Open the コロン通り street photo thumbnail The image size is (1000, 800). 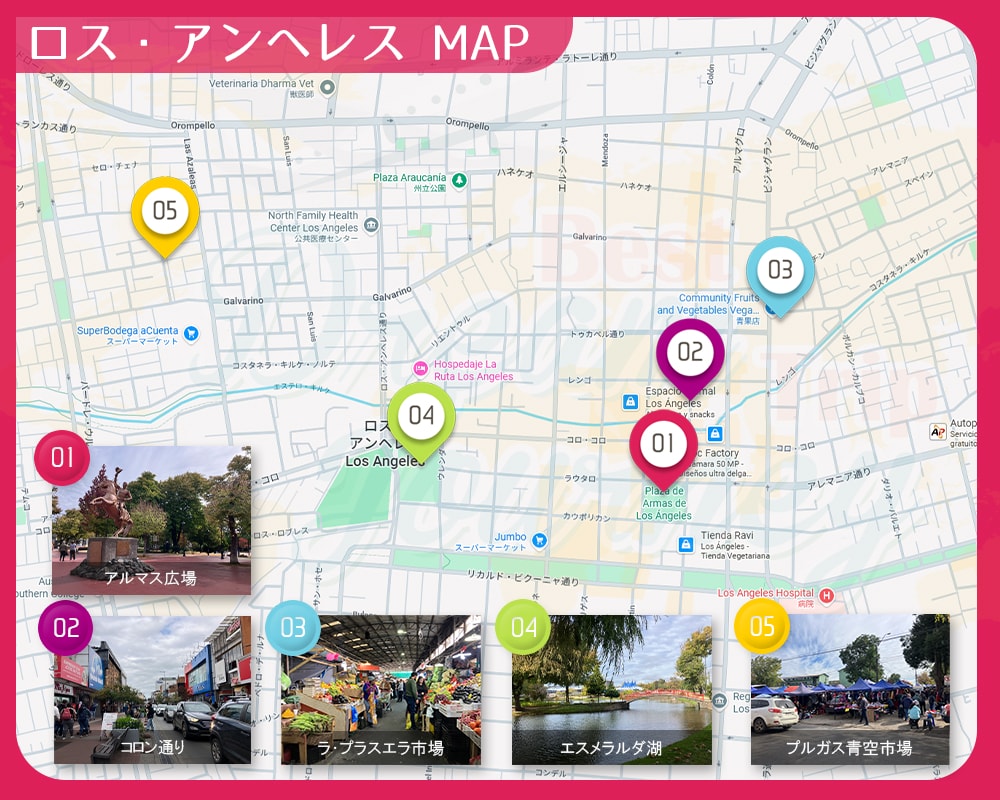(x=152, y=690)
